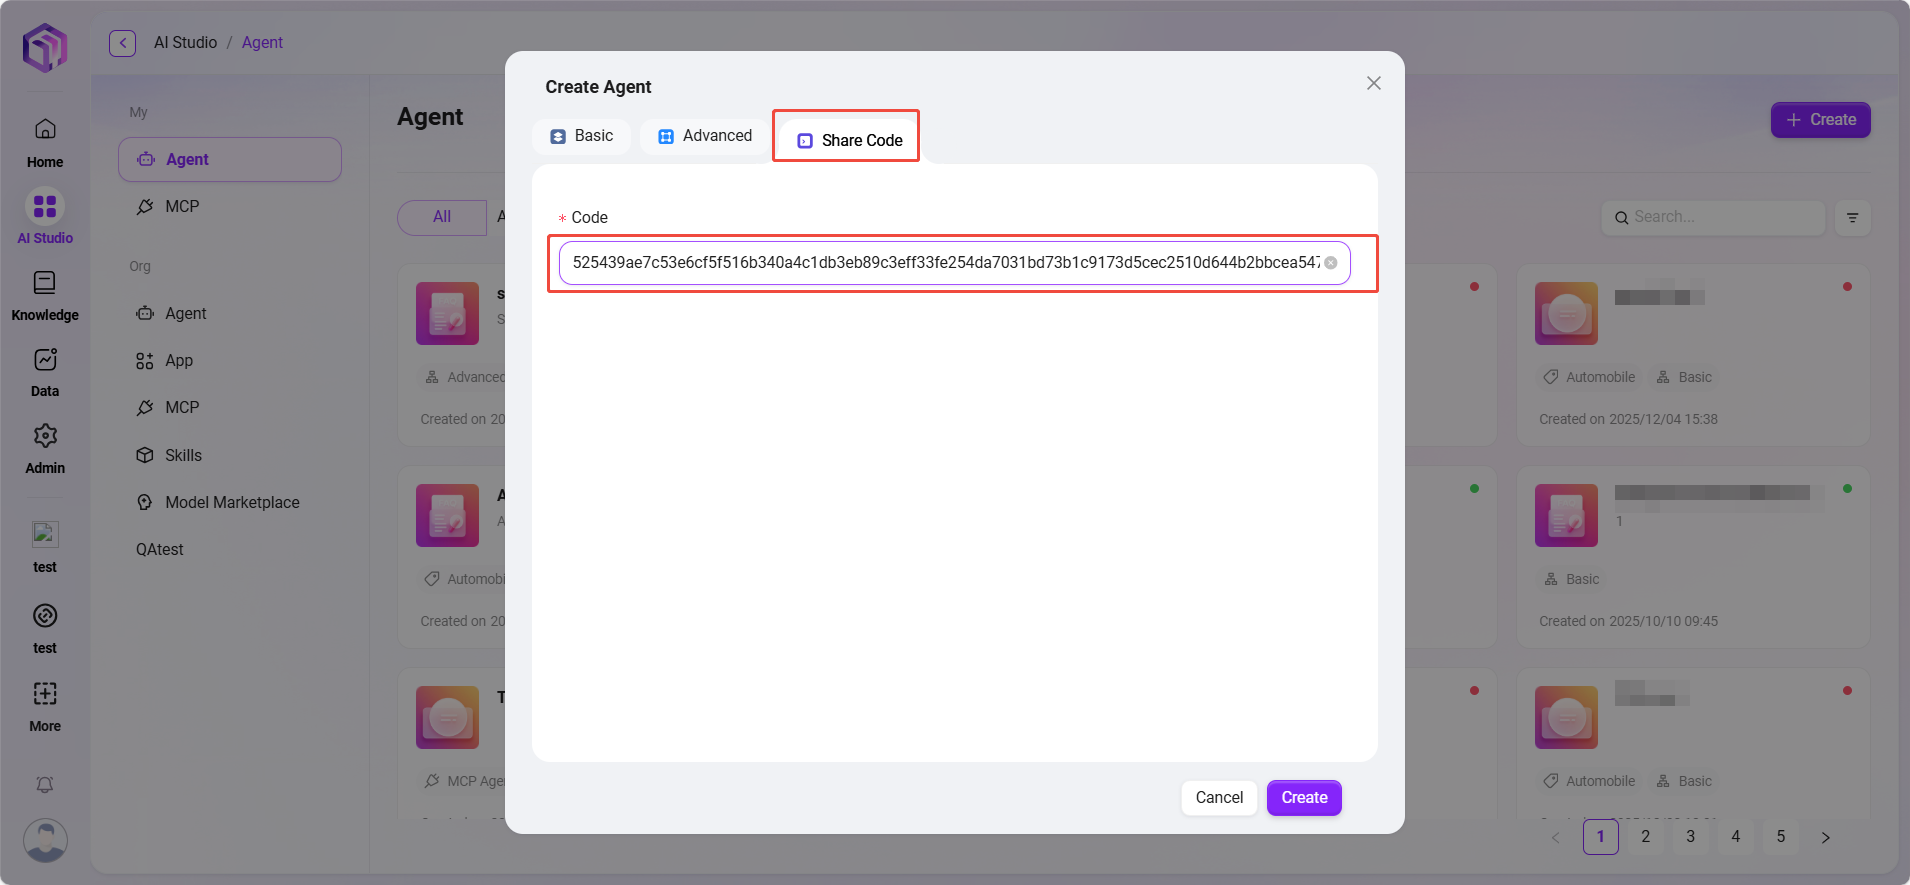
Task: Open the filter icon beside search
Action: coord(1852,218)
